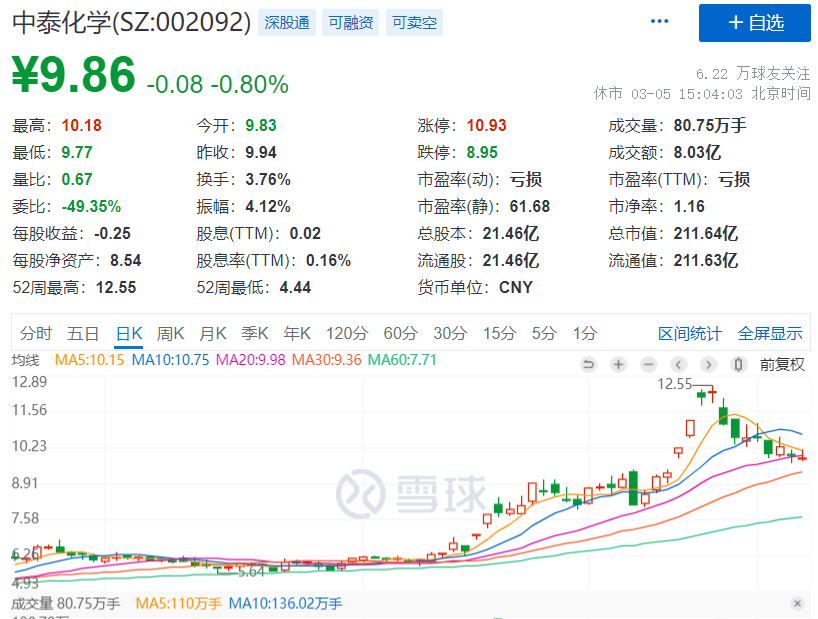
Task: Click the 均线 label
Action: (x=26, y=360)
